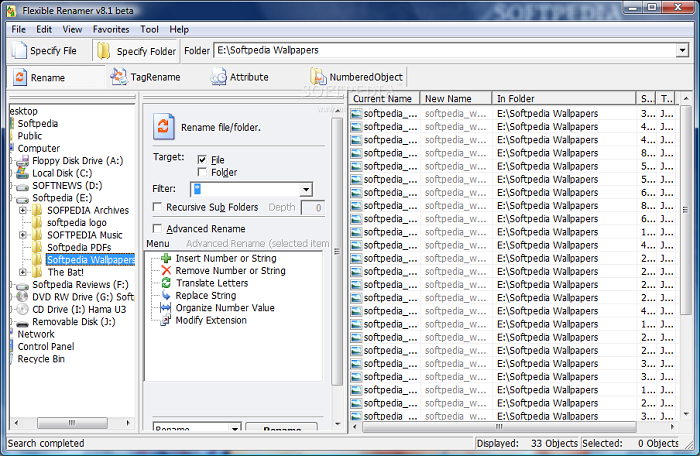Select the TagRename tool icon
The image size is (700, 456).
119,77
